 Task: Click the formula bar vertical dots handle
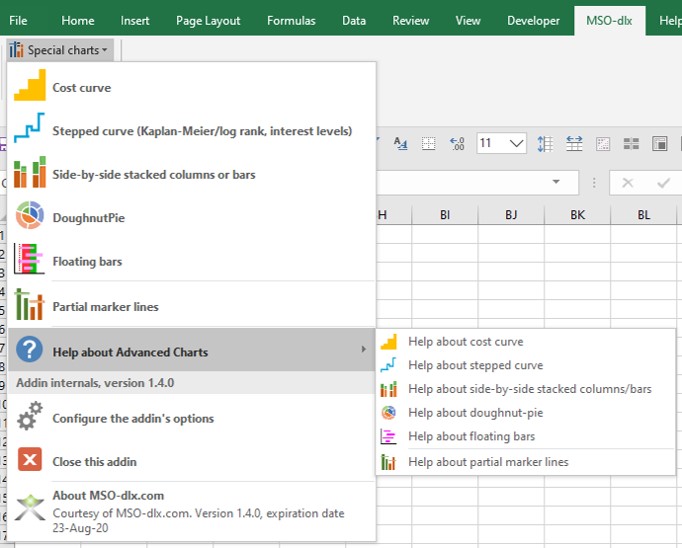(594, 183)
